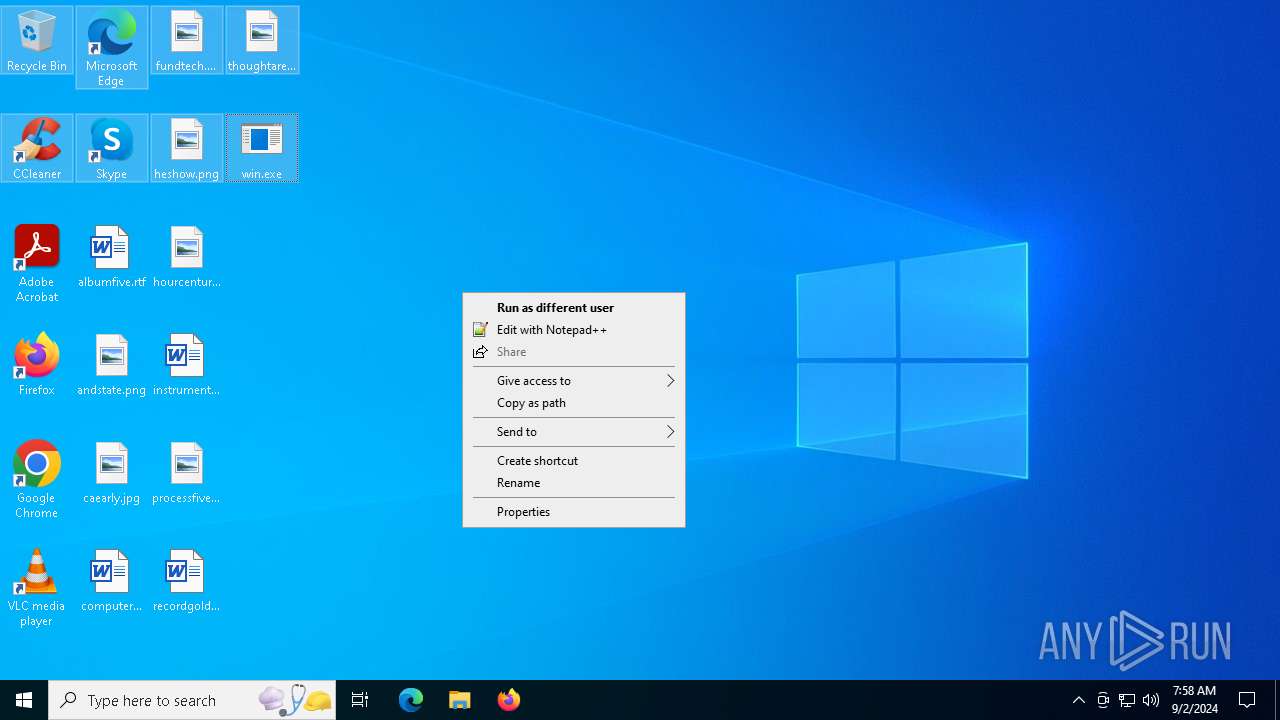Click the taskbar search box
Screen dimensions: 1280x720
click(x=192, y=700)
